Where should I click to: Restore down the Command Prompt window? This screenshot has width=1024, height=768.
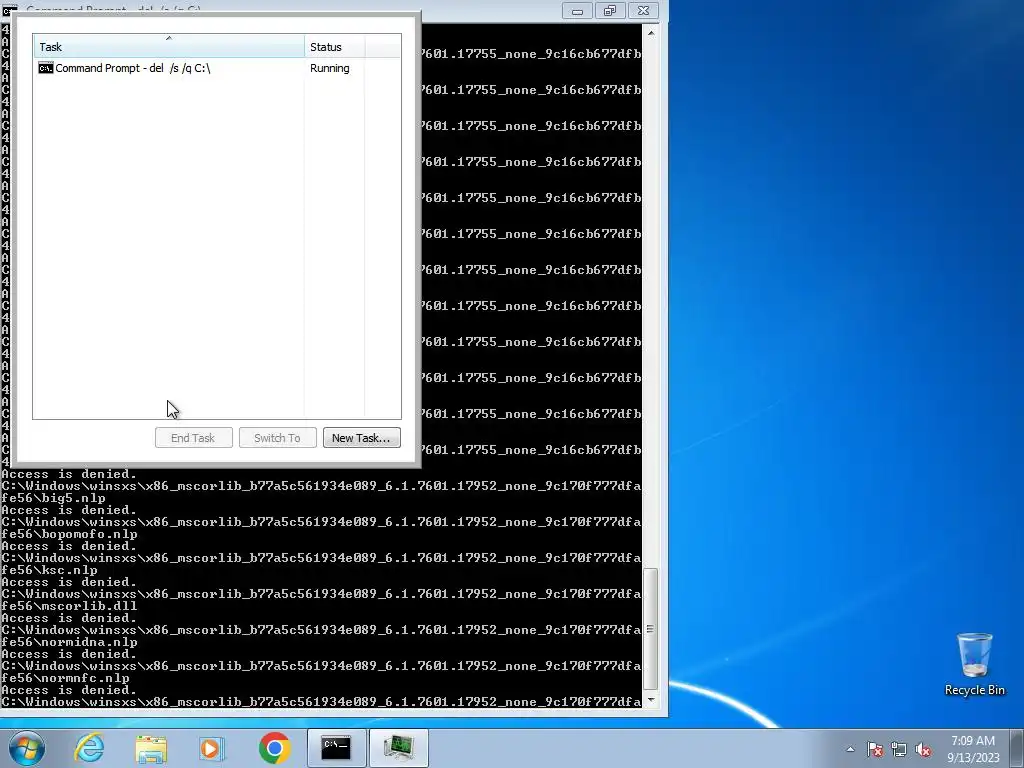(x=609, y=10)
